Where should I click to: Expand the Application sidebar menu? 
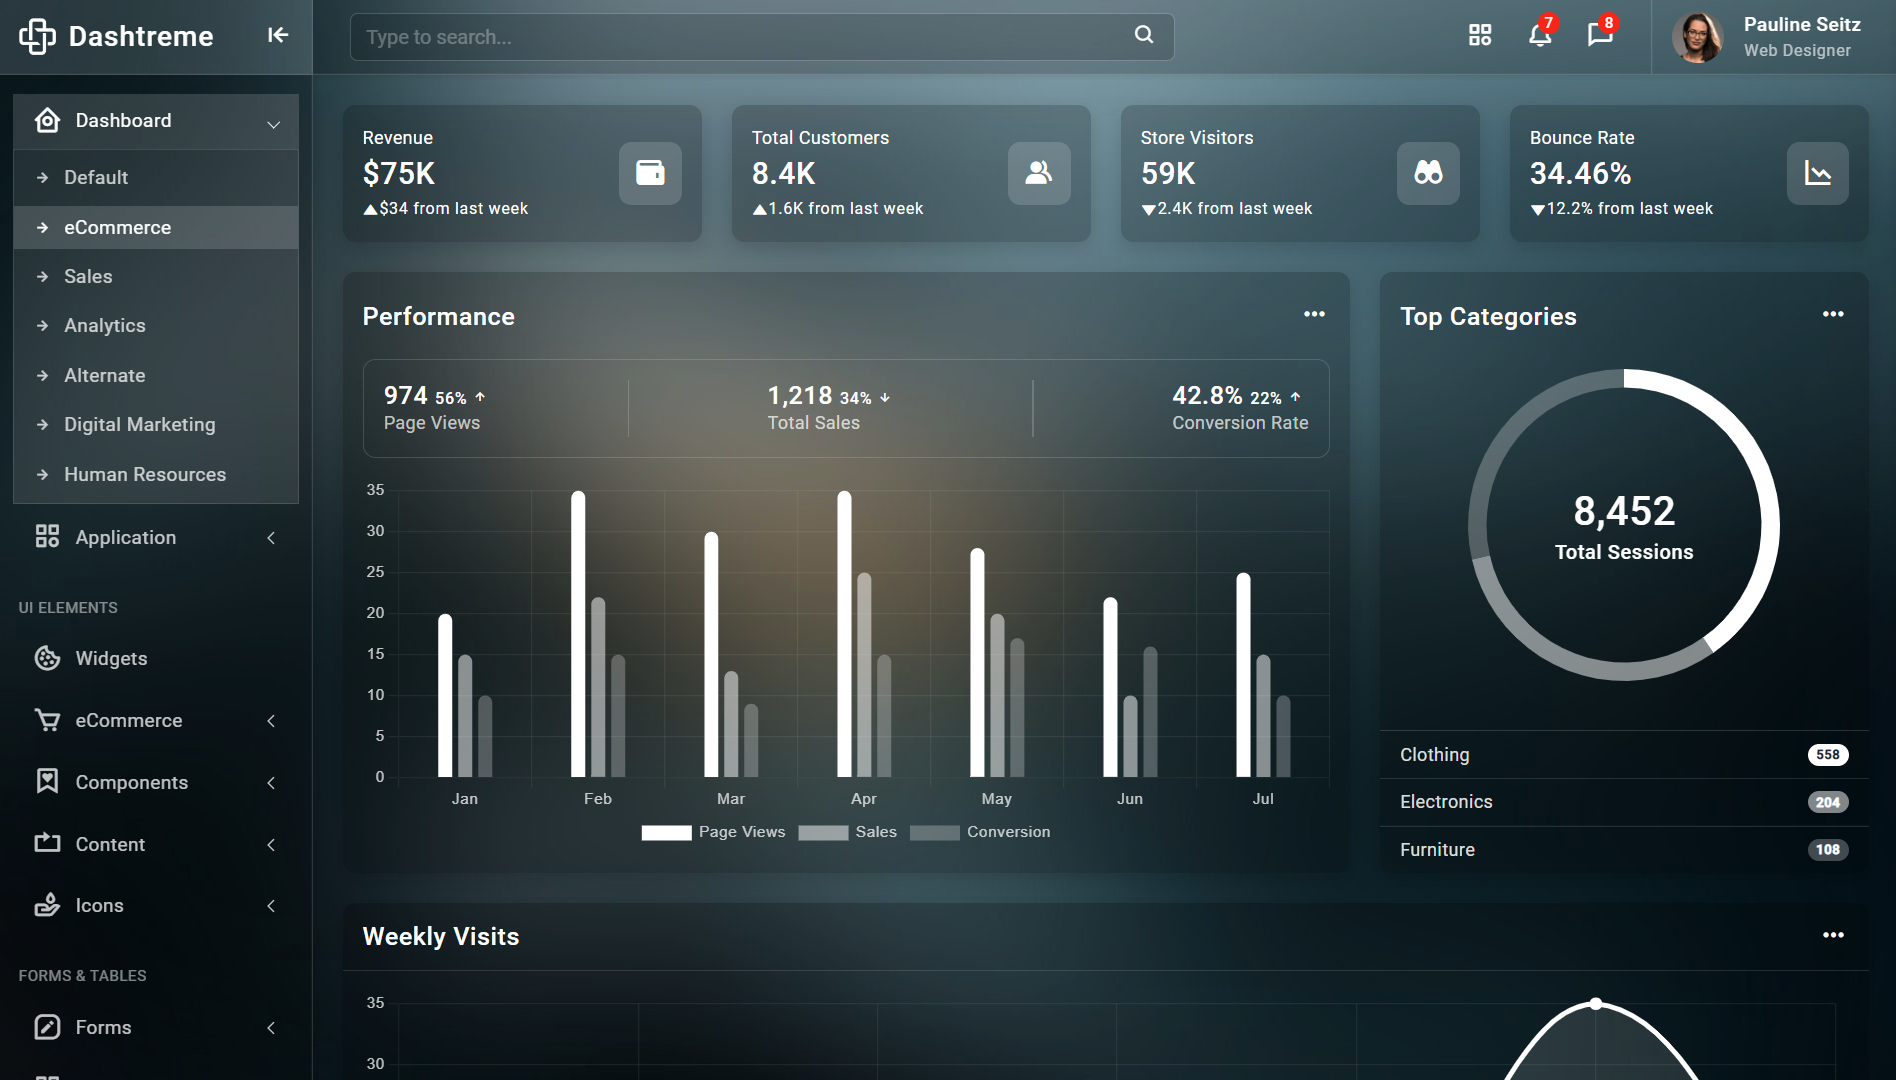[156, 538]
